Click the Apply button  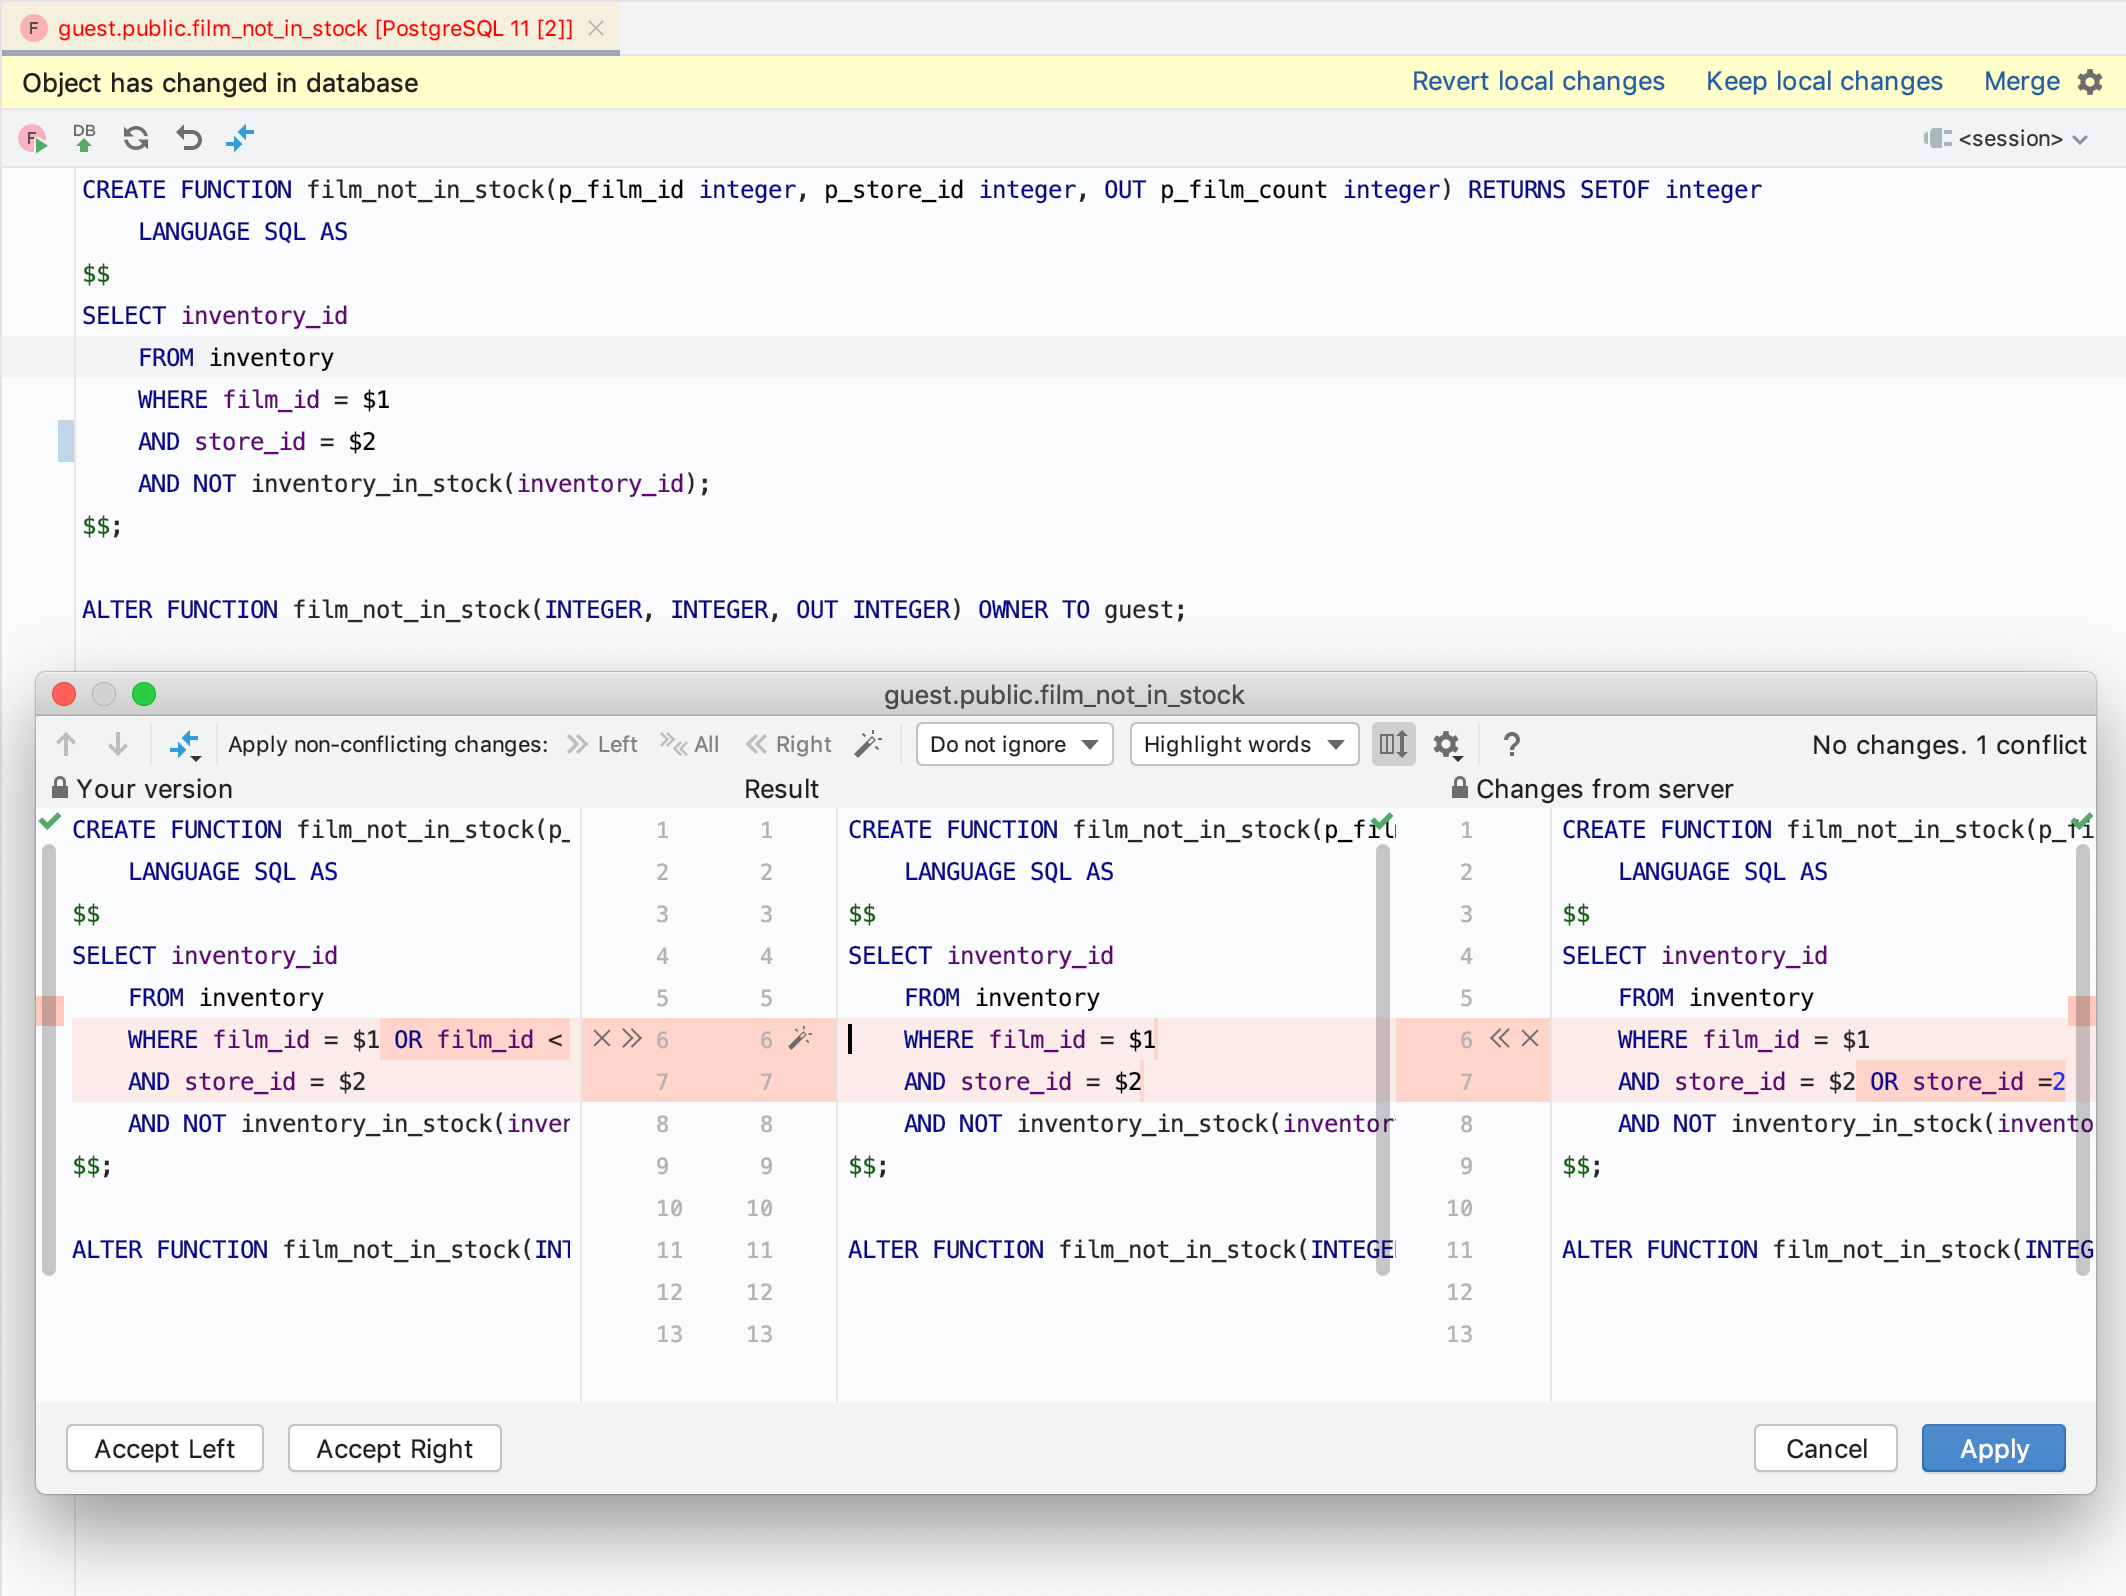tap(1993, 1449)
